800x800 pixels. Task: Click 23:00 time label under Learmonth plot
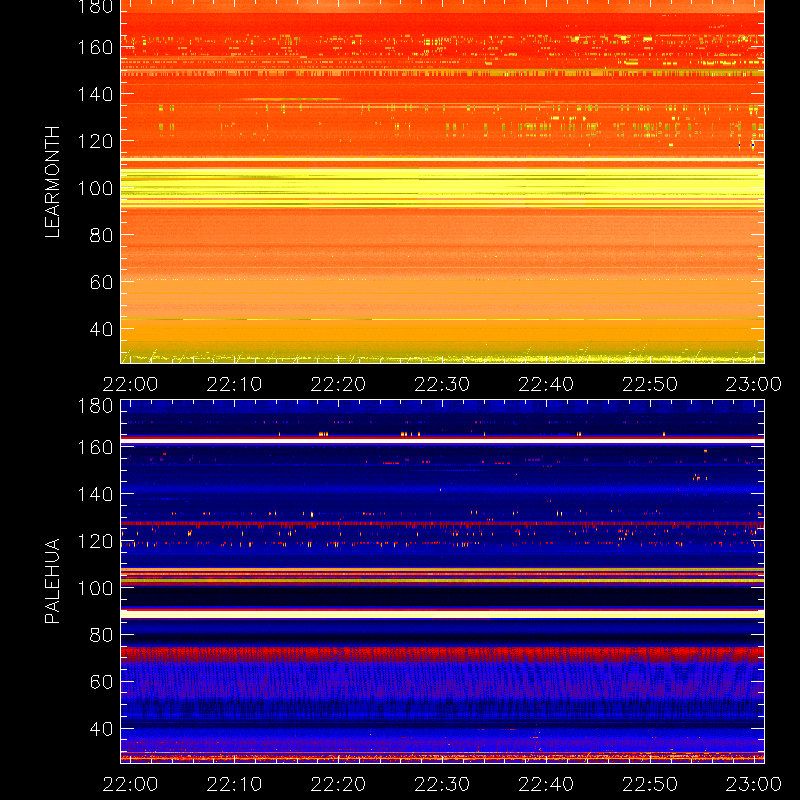[x=754, y=384]
